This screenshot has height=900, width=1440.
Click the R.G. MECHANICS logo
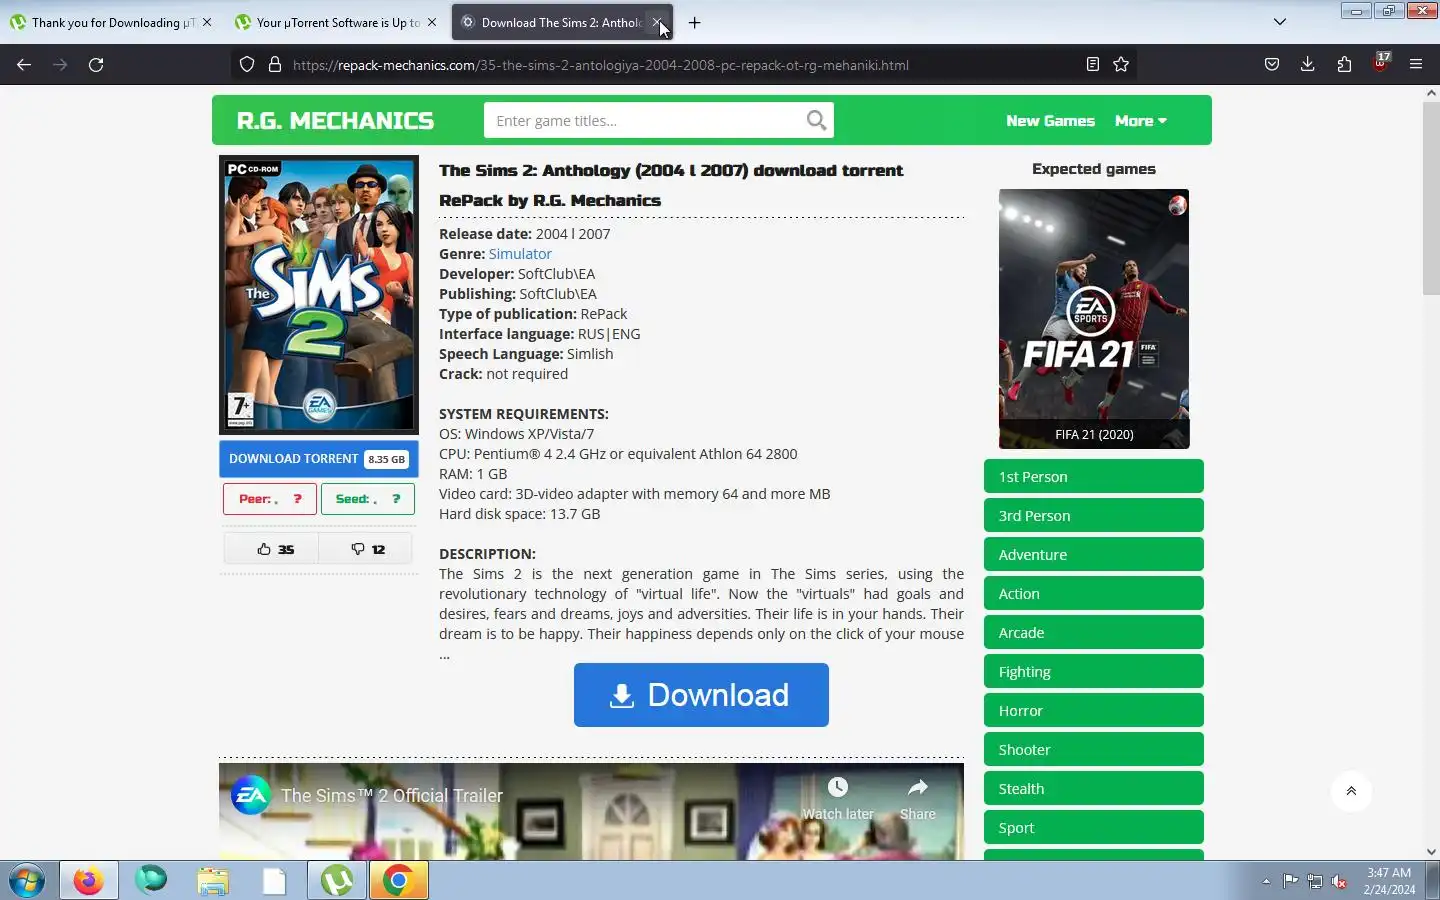click(x=335, y=121)
